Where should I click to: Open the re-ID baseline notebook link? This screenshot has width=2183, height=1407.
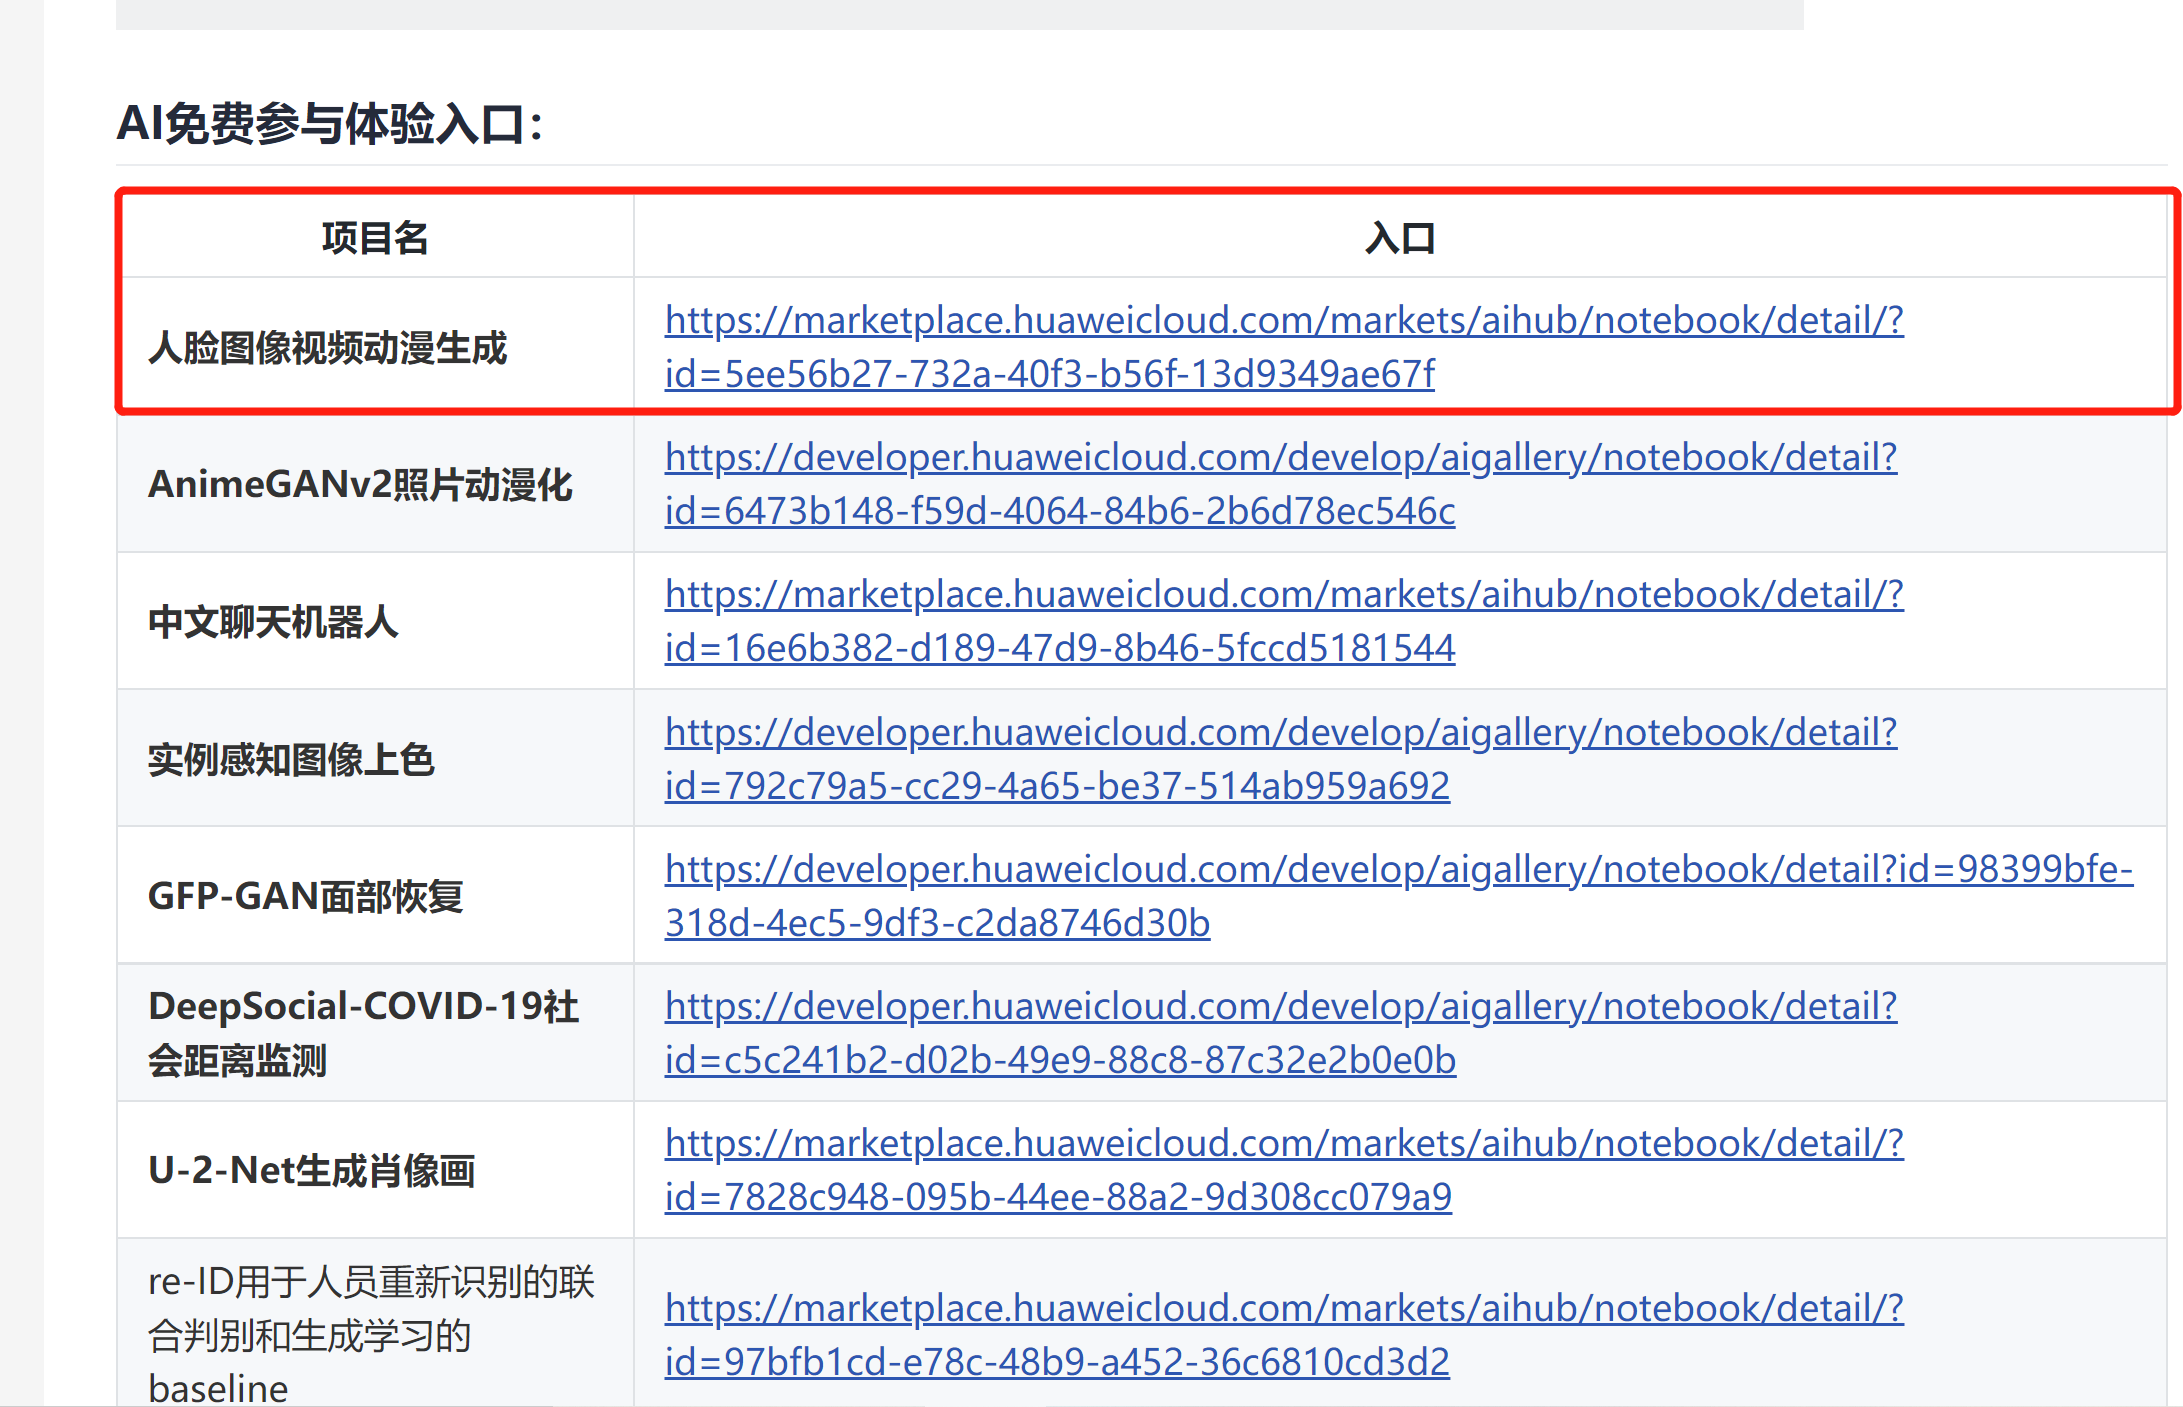pos(1283,1309)
